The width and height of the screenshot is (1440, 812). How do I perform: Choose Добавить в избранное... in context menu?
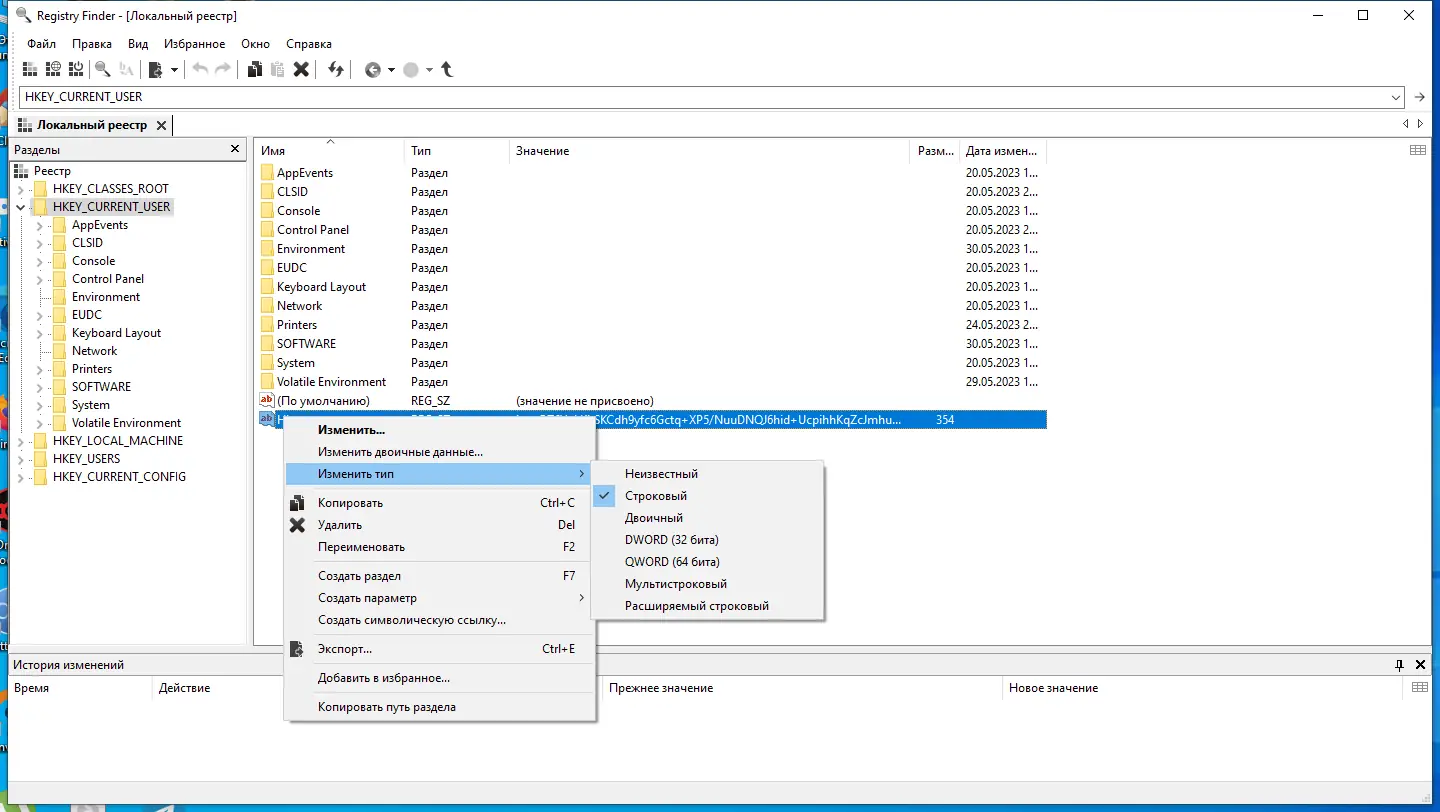[440, 678]
